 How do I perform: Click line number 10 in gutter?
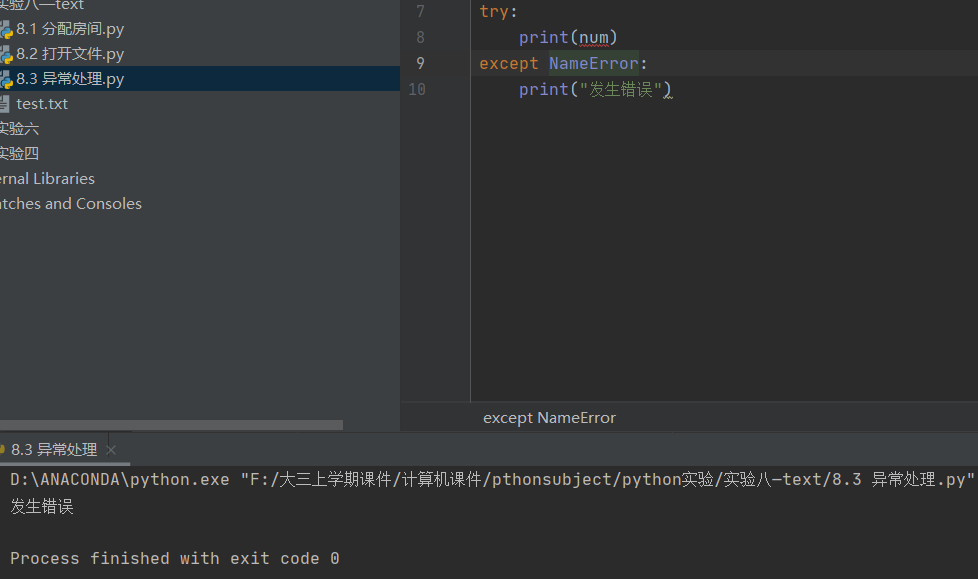tap(417, 89)
